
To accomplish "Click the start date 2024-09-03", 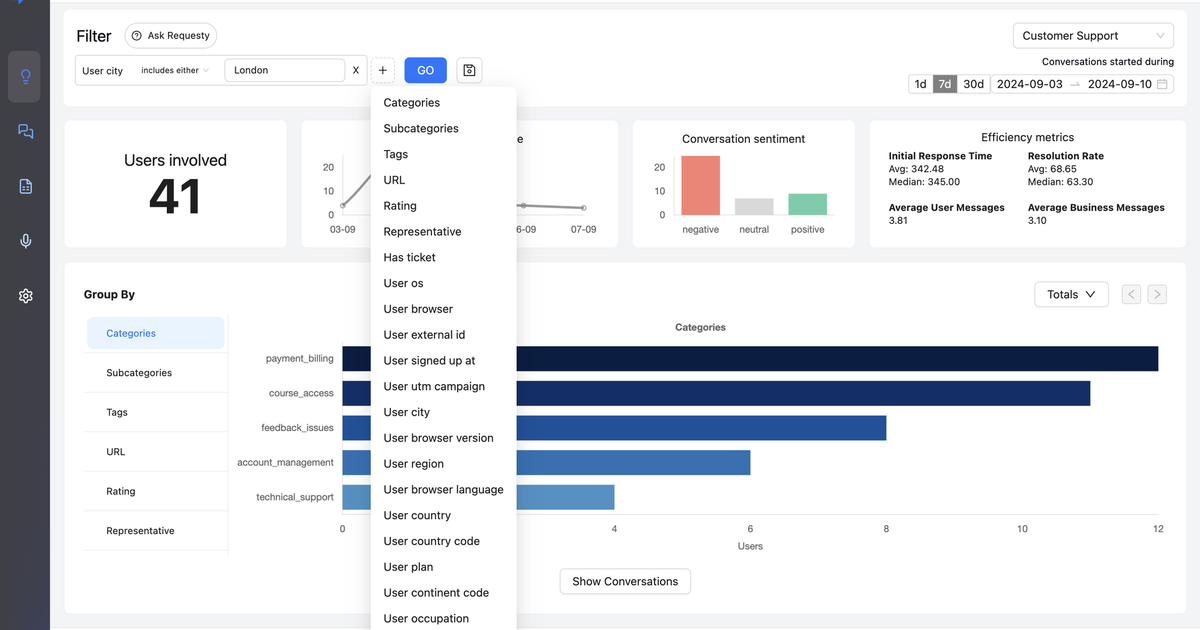I will tap(1029, 84).
